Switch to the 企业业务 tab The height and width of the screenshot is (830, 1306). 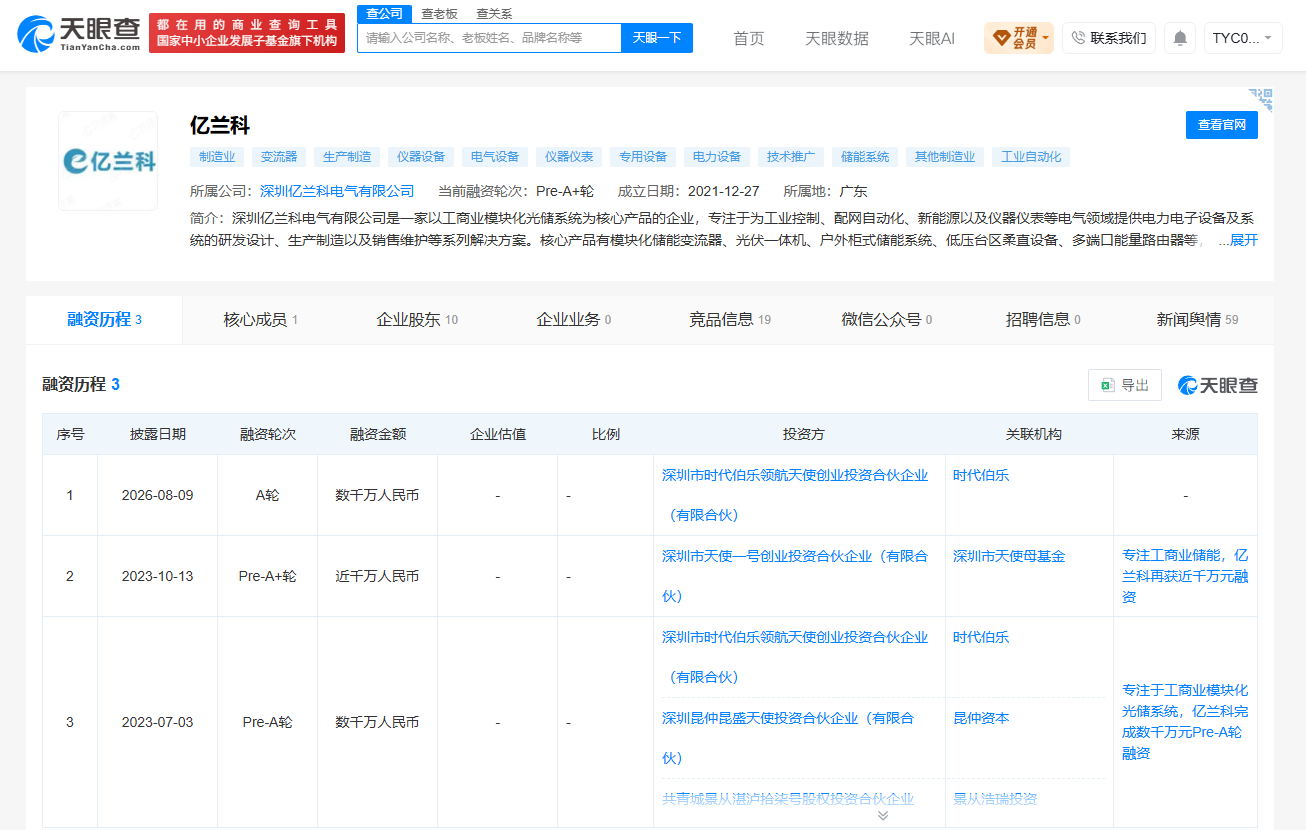point(573,320)
